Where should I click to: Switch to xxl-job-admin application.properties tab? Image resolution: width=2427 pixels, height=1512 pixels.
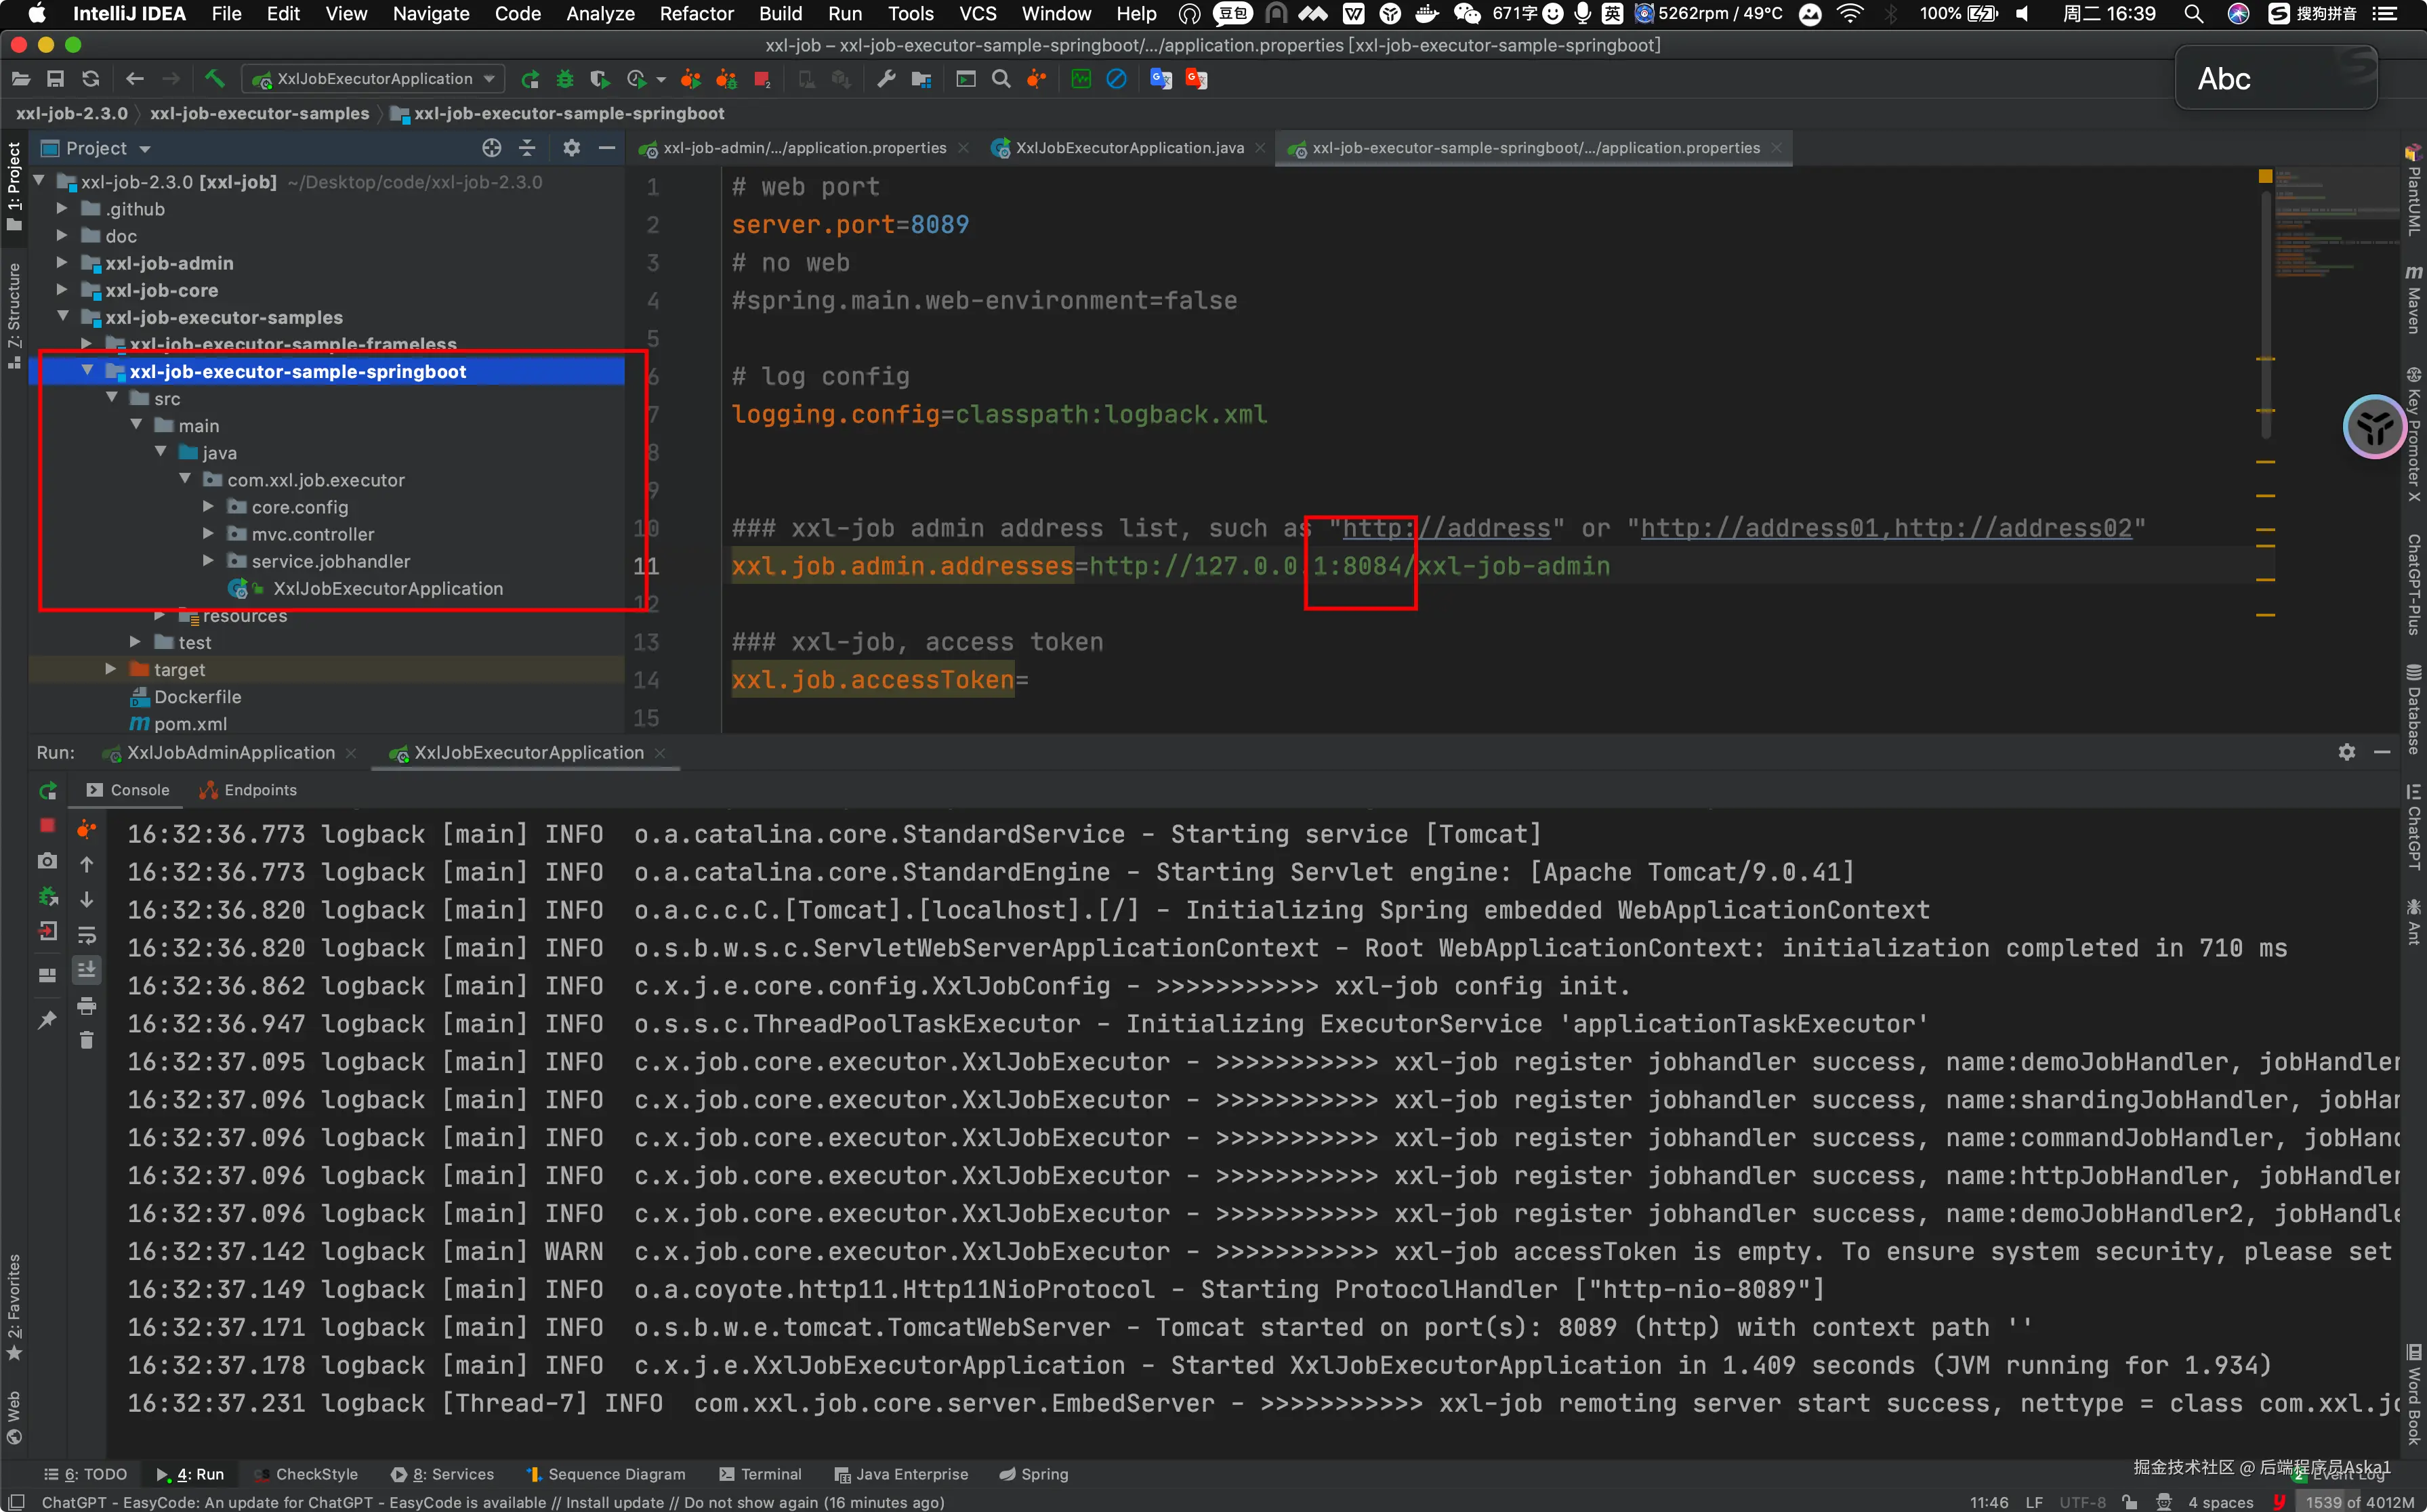[x=803, y=148]
